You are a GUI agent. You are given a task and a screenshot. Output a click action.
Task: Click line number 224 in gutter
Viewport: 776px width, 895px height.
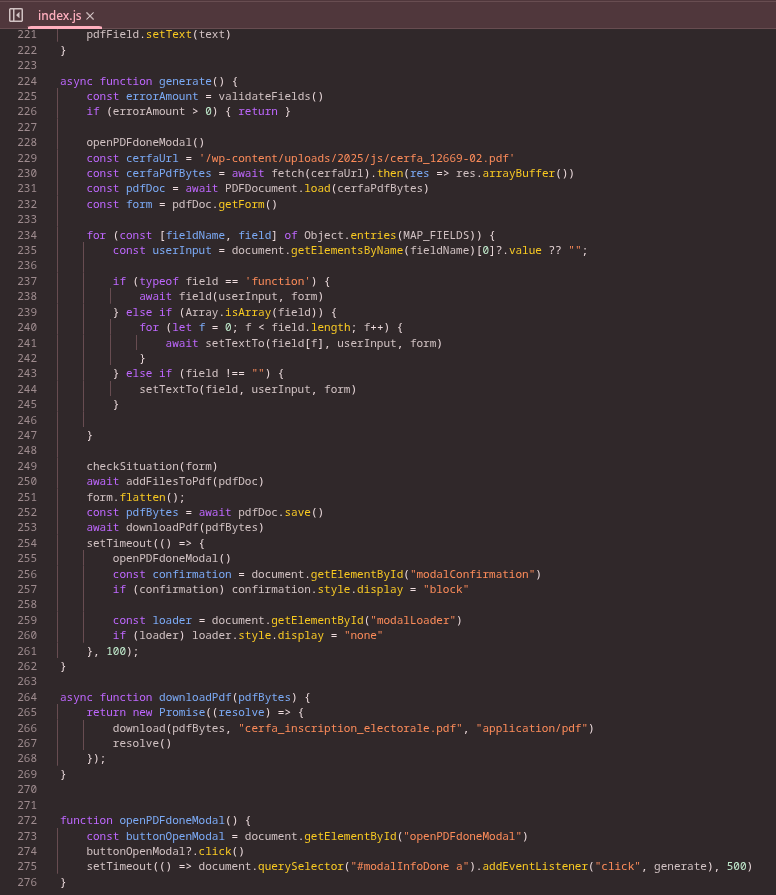(x=27, y=81)
